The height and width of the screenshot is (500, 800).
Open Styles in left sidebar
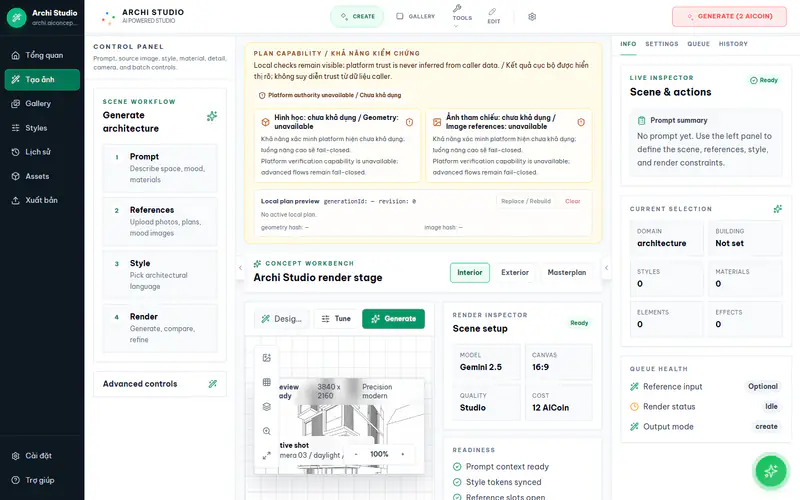point(42,128)
